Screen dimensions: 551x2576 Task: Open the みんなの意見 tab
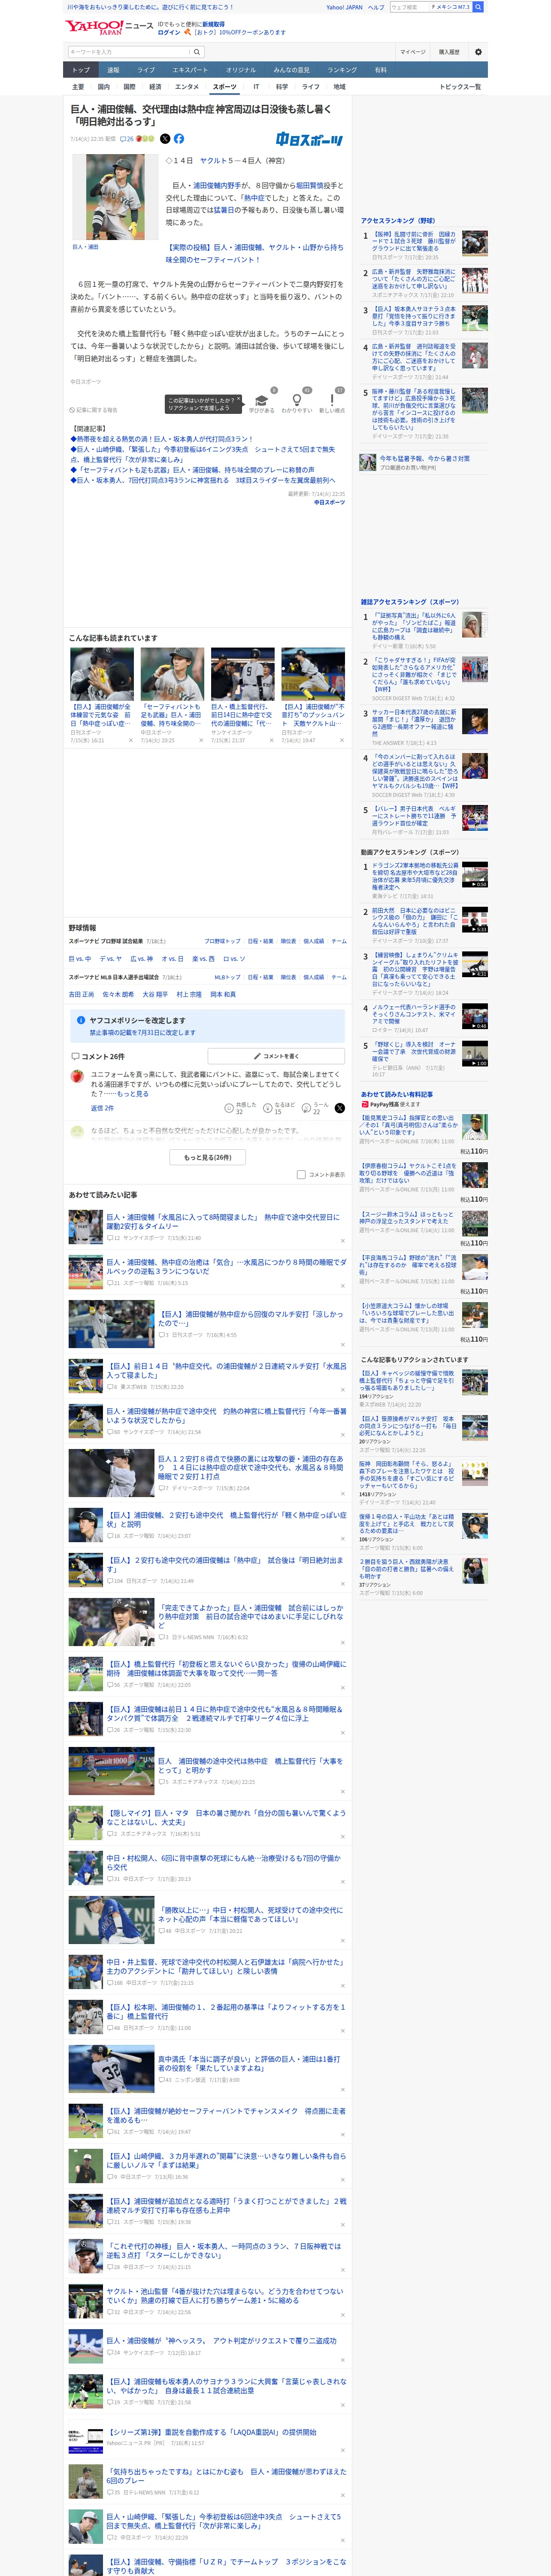pos(292,70)
